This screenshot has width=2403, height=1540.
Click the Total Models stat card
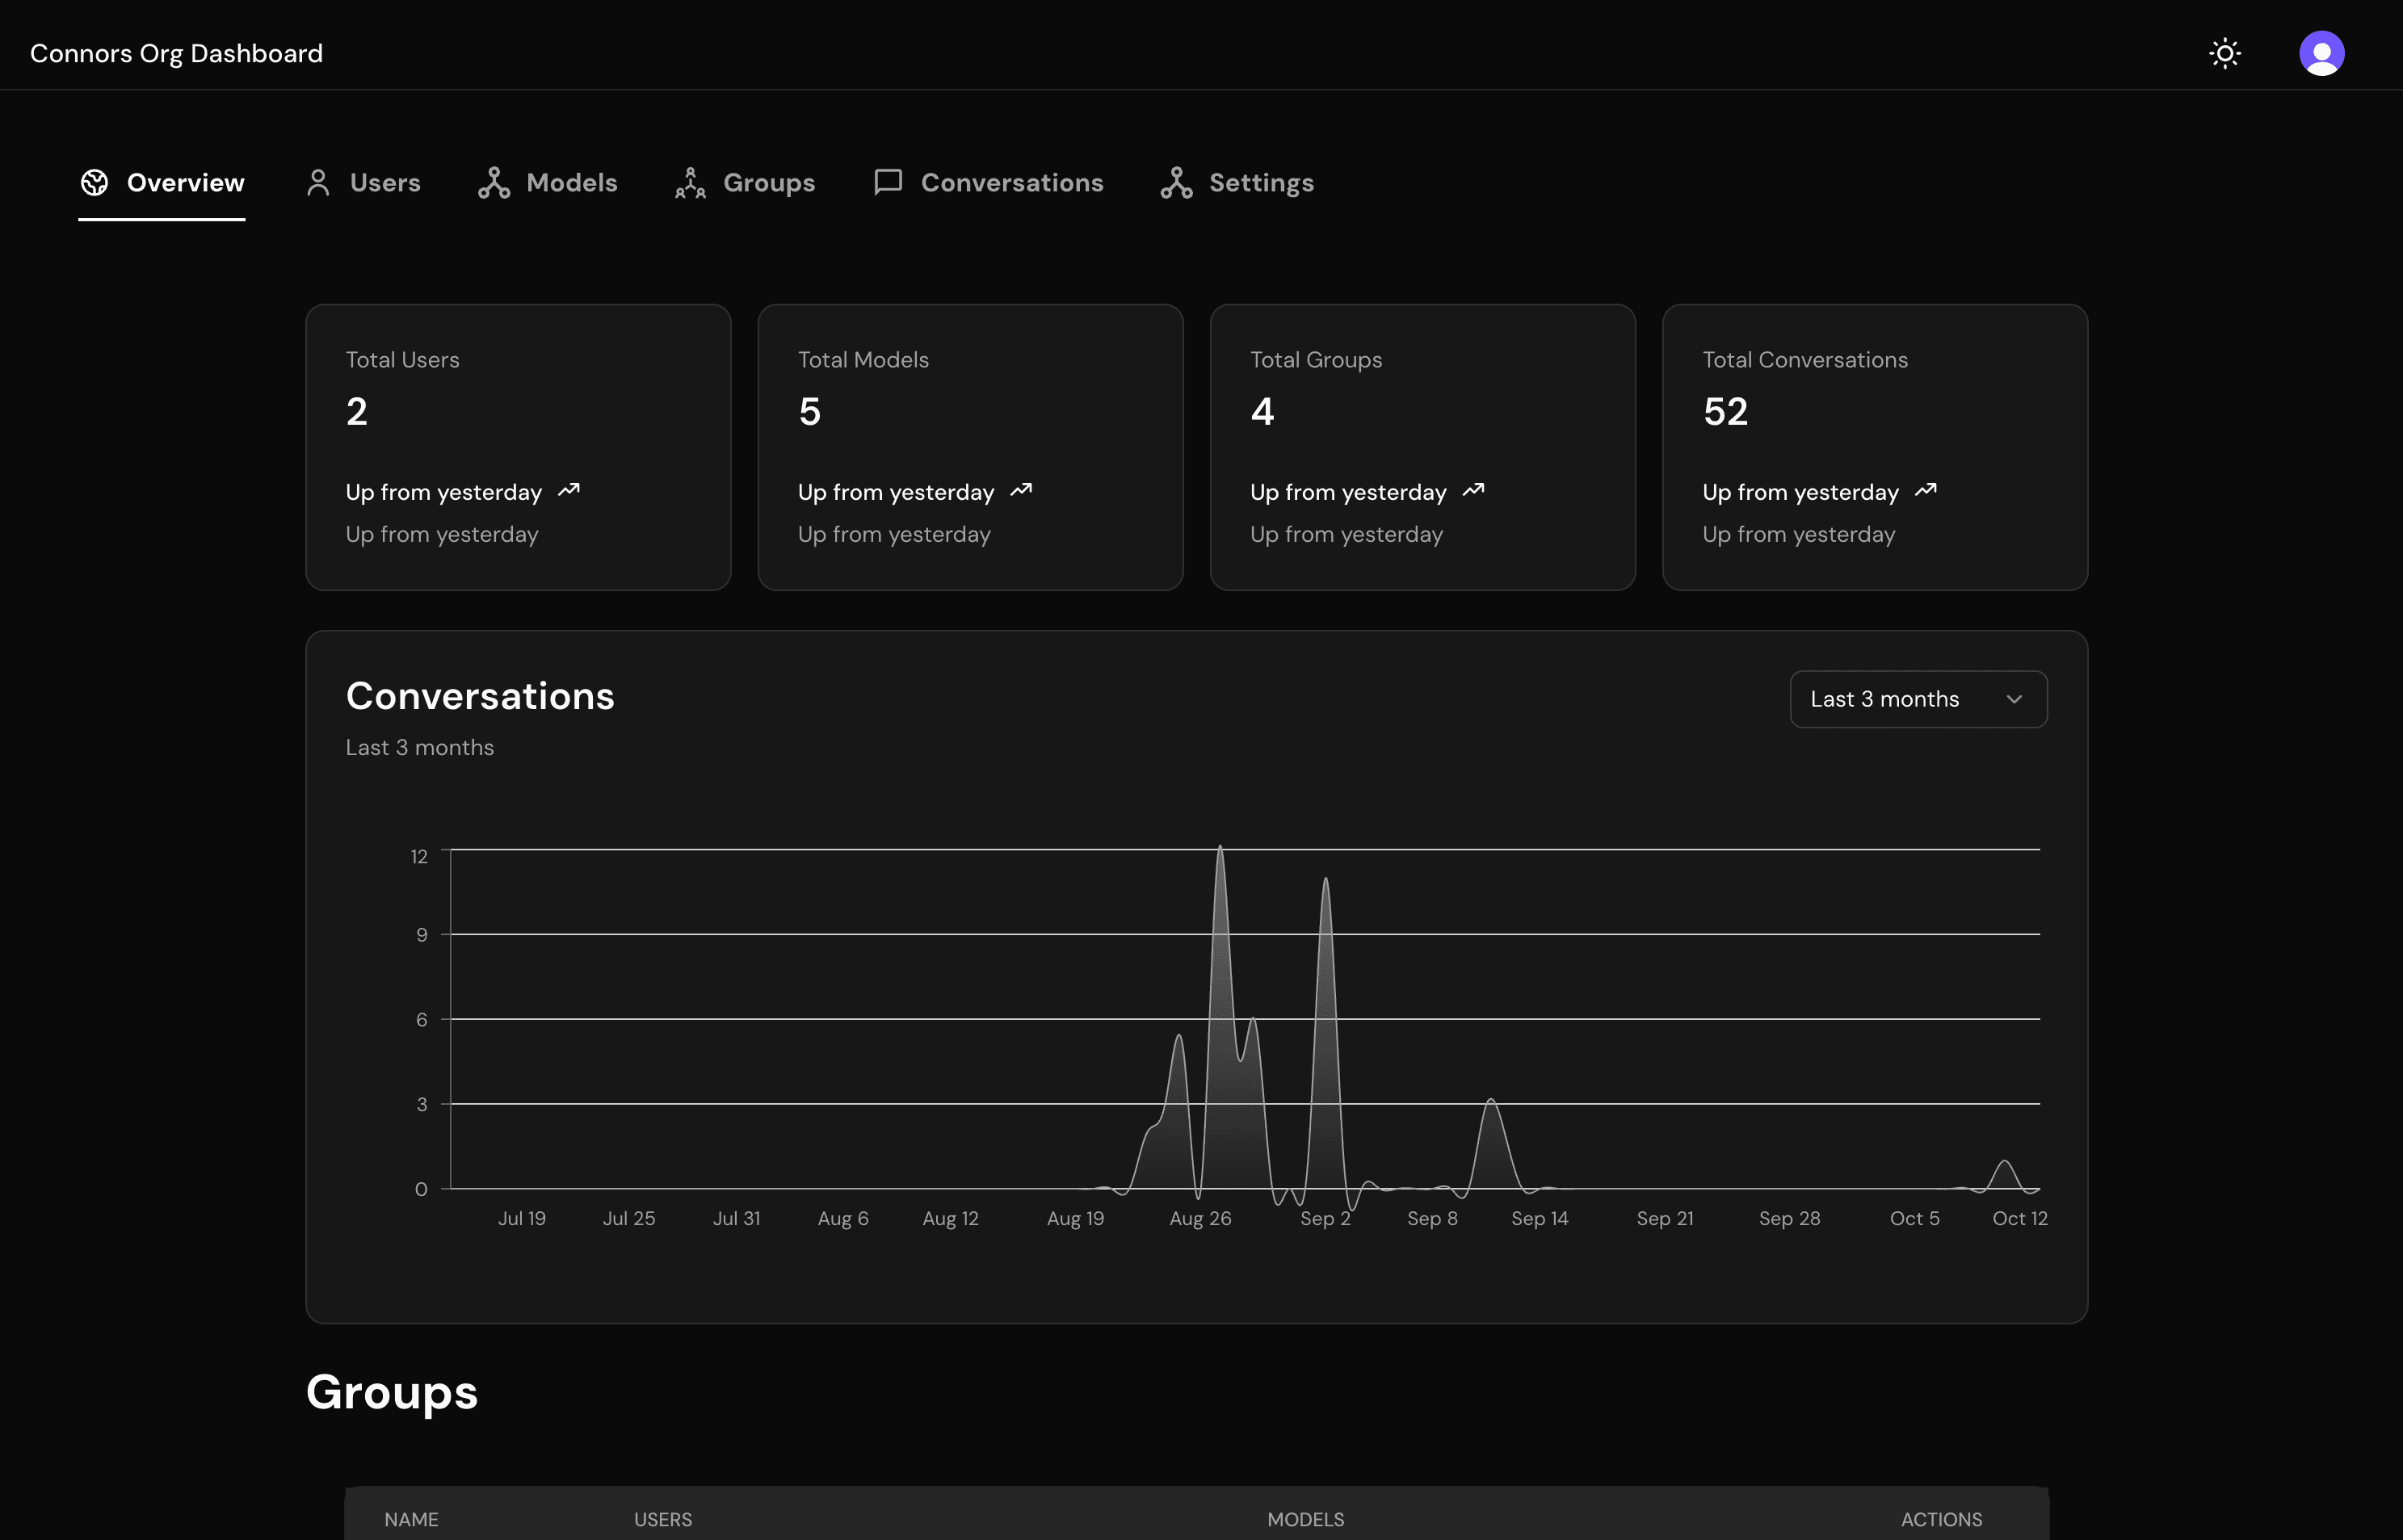[969, 447]
